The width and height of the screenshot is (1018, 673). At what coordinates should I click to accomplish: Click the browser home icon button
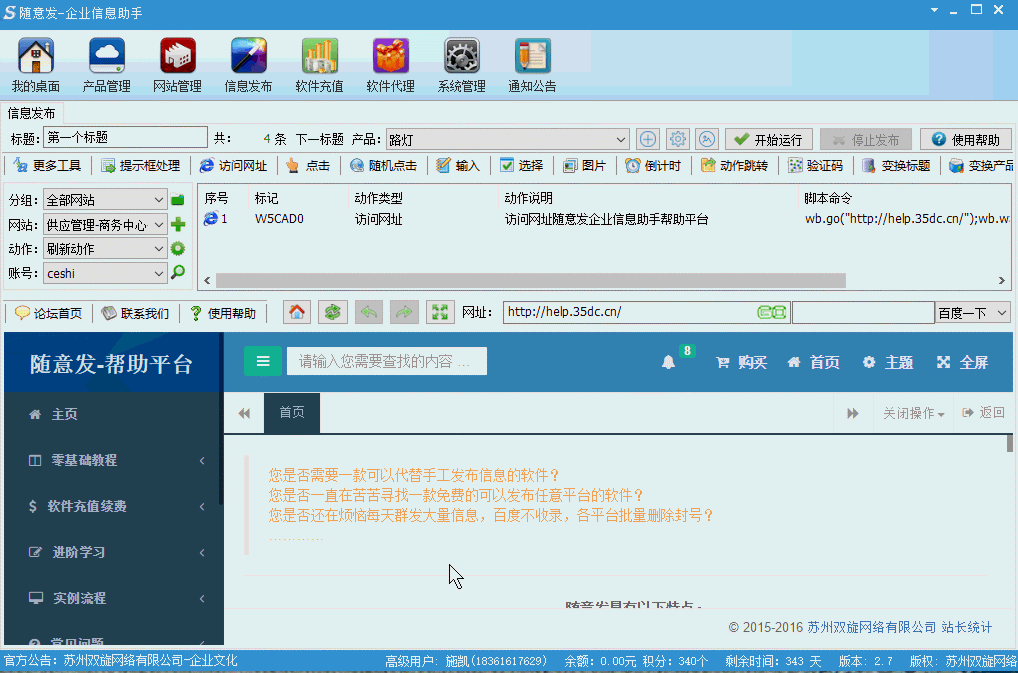point(297,313)
